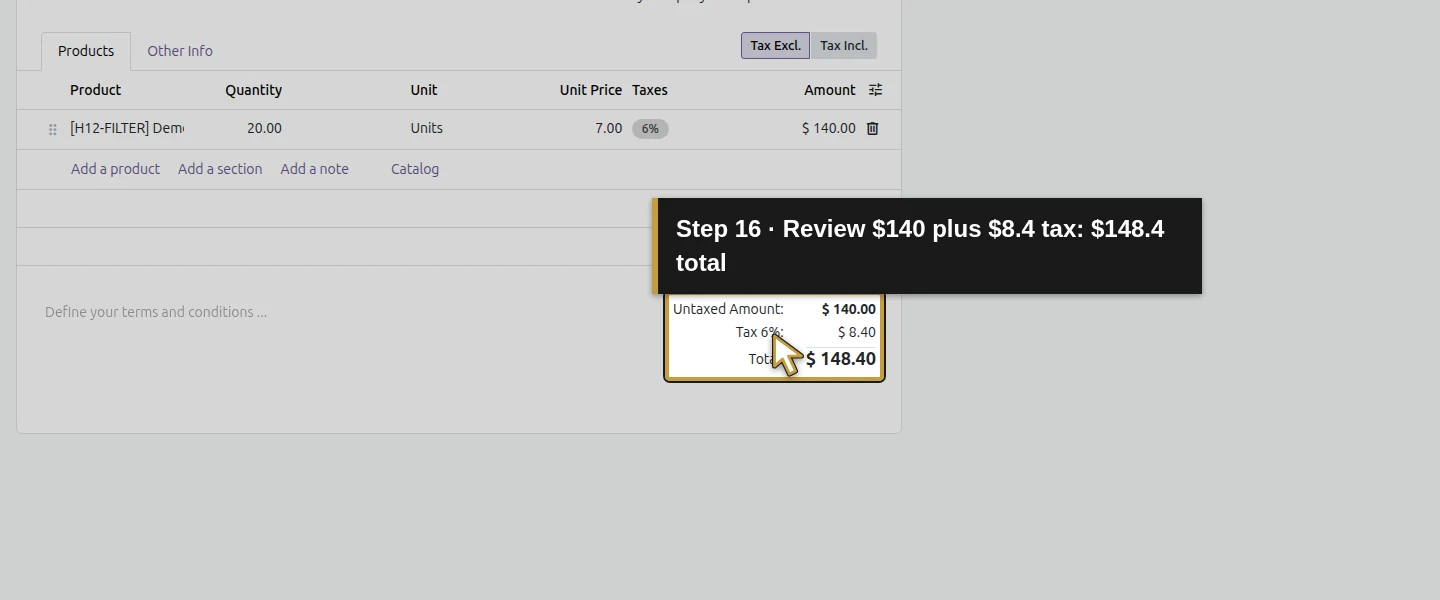Select the Quantity column header

pyautogui.click(x=253, y=90)
